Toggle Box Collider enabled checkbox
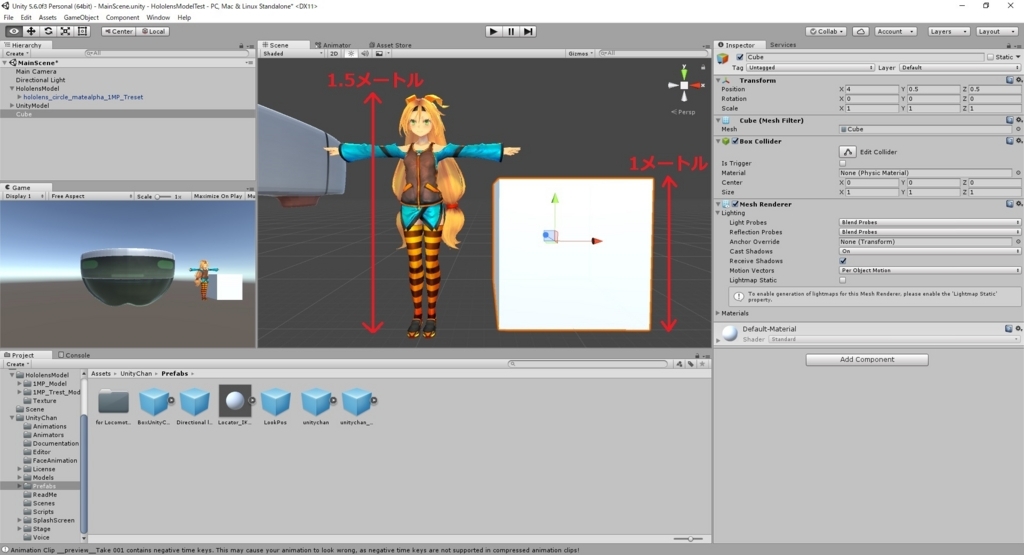 [x=735, y=141]
